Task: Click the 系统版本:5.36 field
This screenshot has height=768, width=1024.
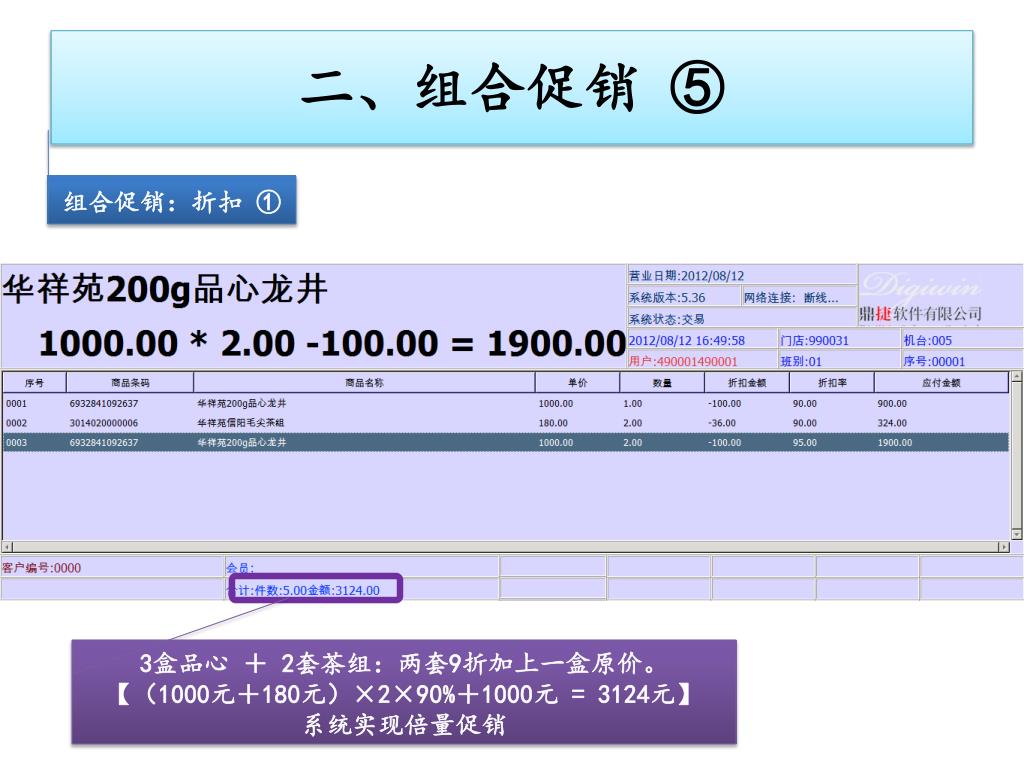Action: pos(684,297)
